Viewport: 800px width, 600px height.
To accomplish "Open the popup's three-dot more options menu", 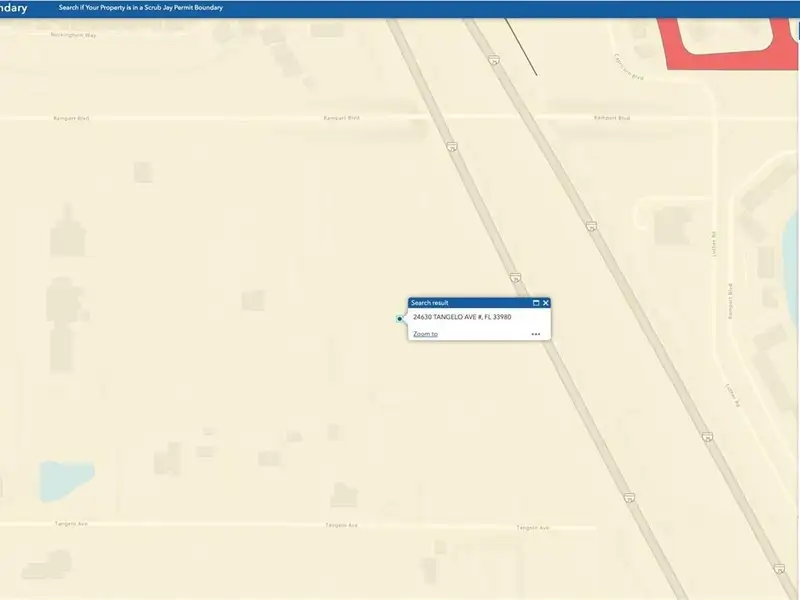I will (536, 334).
